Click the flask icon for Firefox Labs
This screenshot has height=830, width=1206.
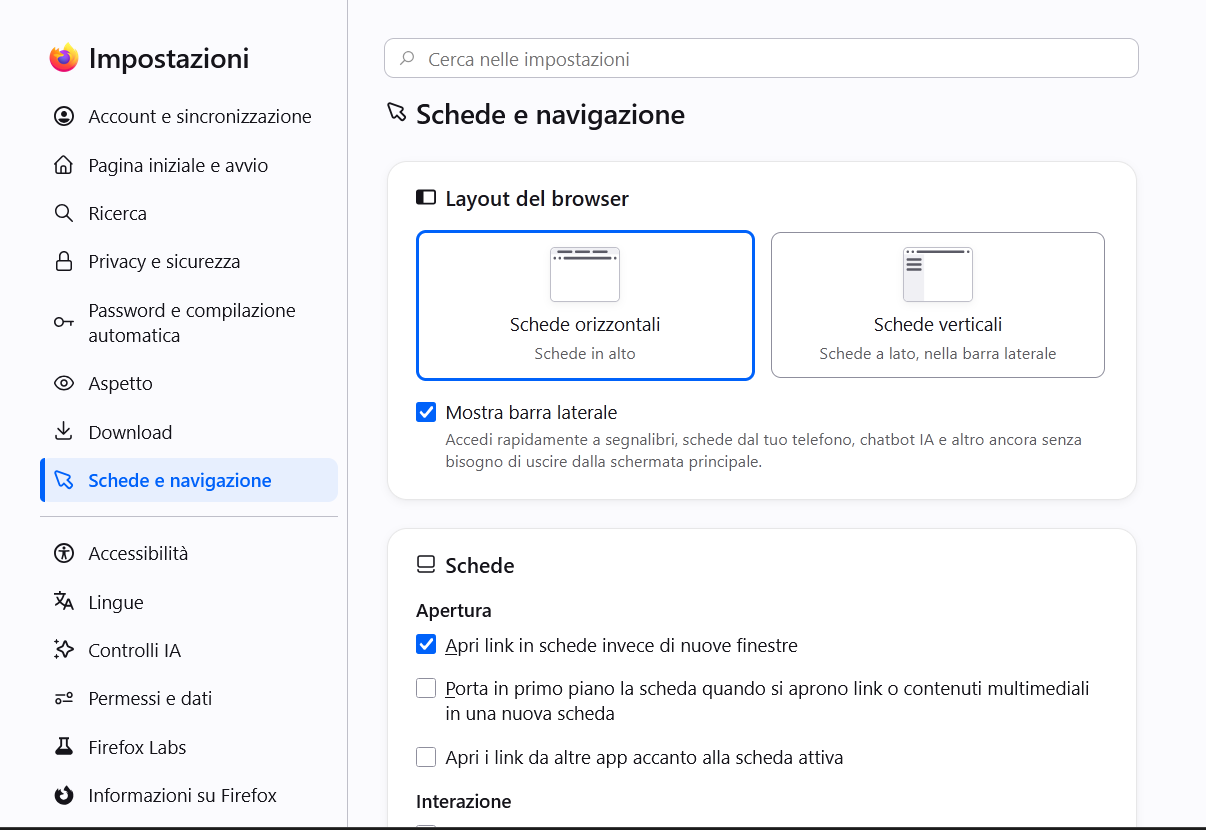(x=64, y=747)
